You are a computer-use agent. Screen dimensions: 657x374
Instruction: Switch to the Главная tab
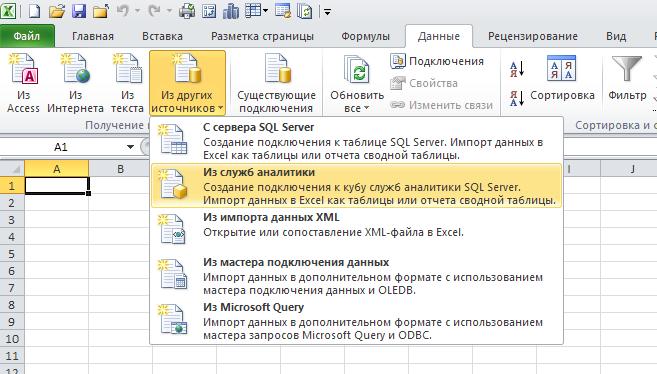point(93,36)
